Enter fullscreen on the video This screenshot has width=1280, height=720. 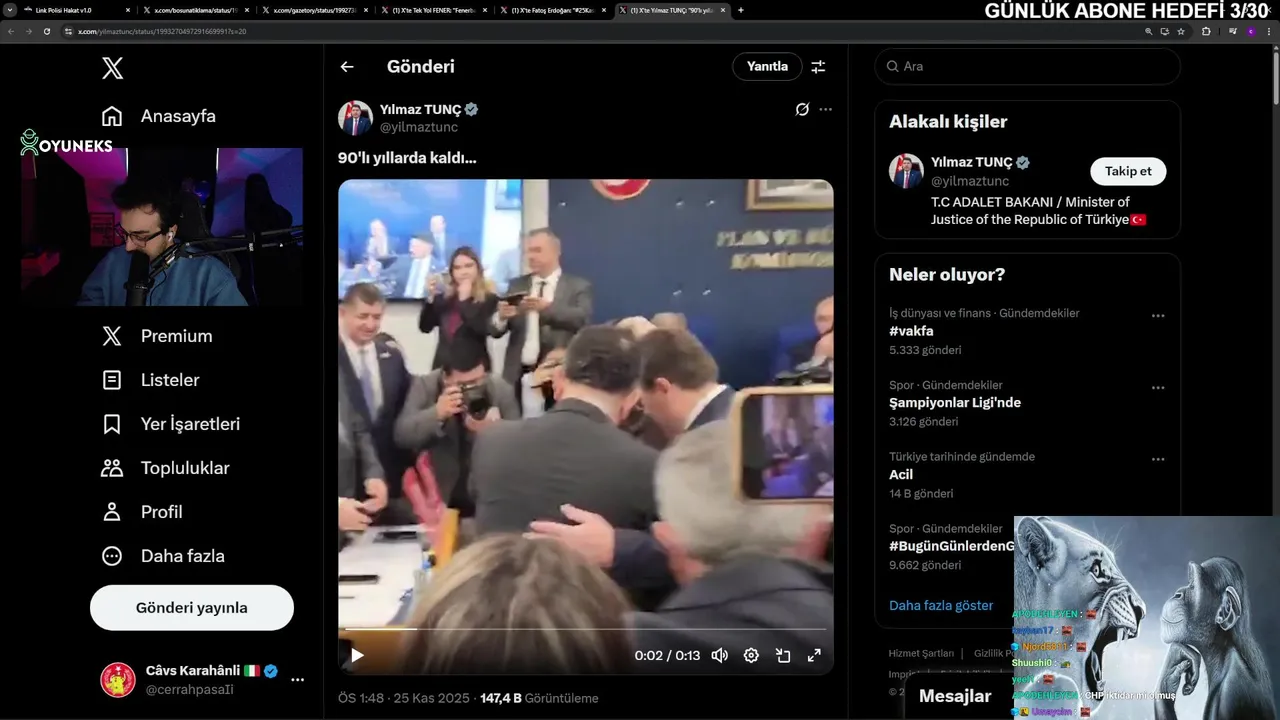(x=814, y=656)
